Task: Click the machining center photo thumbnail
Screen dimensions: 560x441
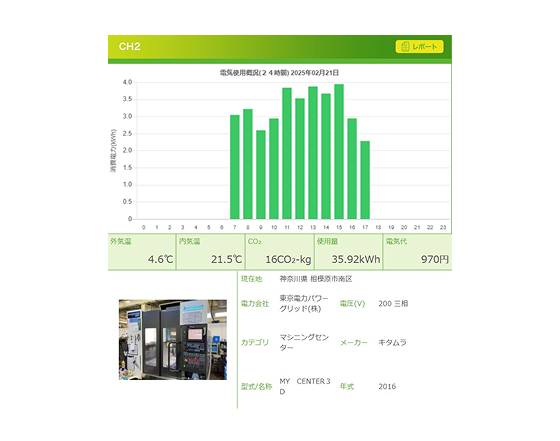Action: [x=173, y=340]
